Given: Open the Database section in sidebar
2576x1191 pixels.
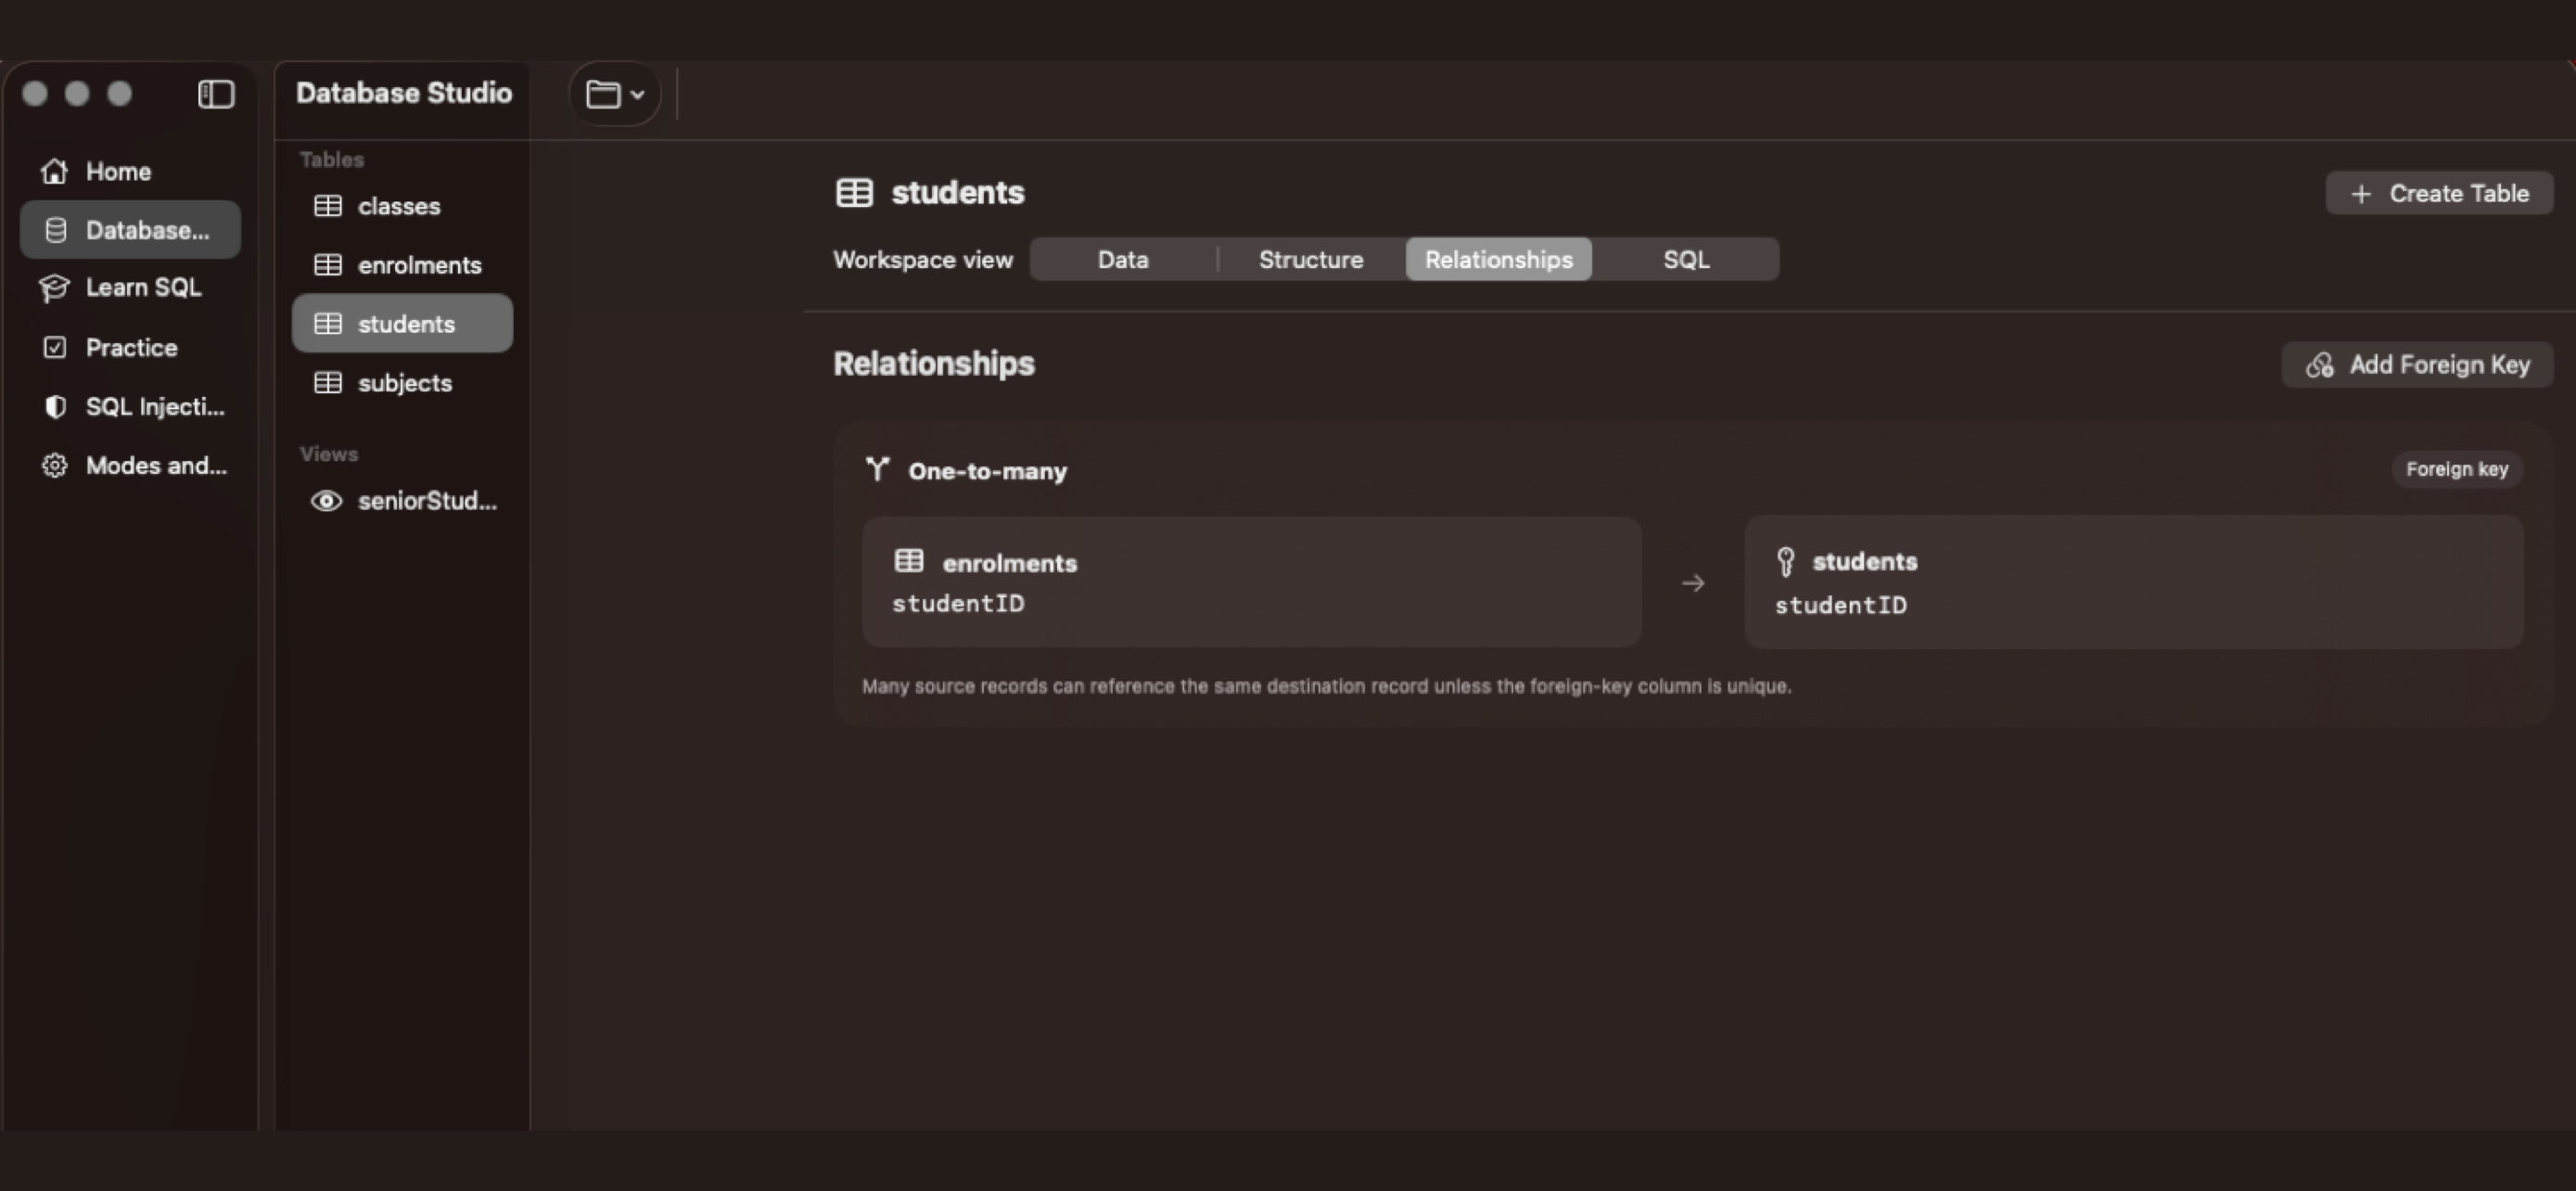Looking at the screenshot, I should 130,230.
